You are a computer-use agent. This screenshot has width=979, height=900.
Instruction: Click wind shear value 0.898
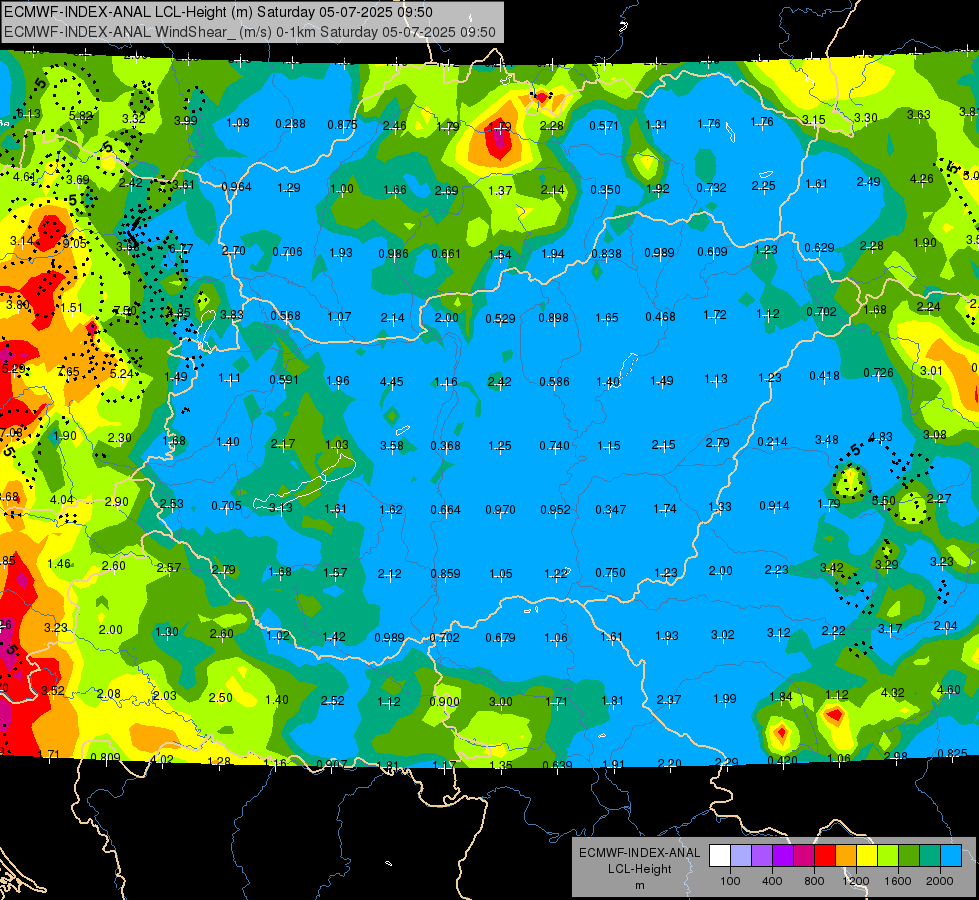pos(553,317)
